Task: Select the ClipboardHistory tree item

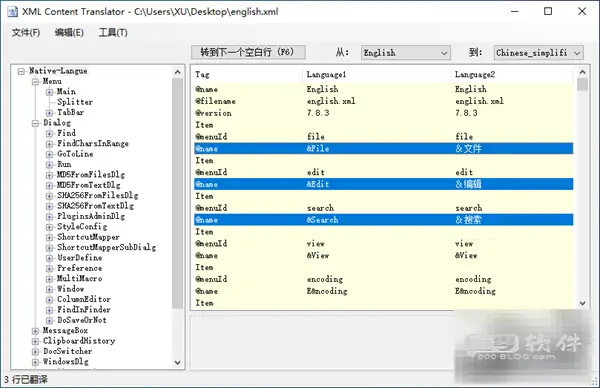Action: tap(79, 341)
